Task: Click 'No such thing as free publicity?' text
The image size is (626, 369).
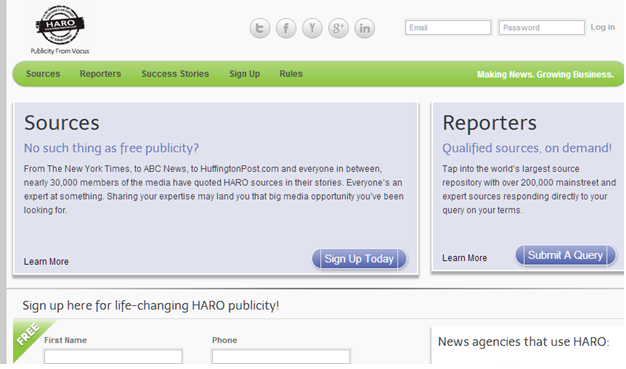Action: (111, 148)
